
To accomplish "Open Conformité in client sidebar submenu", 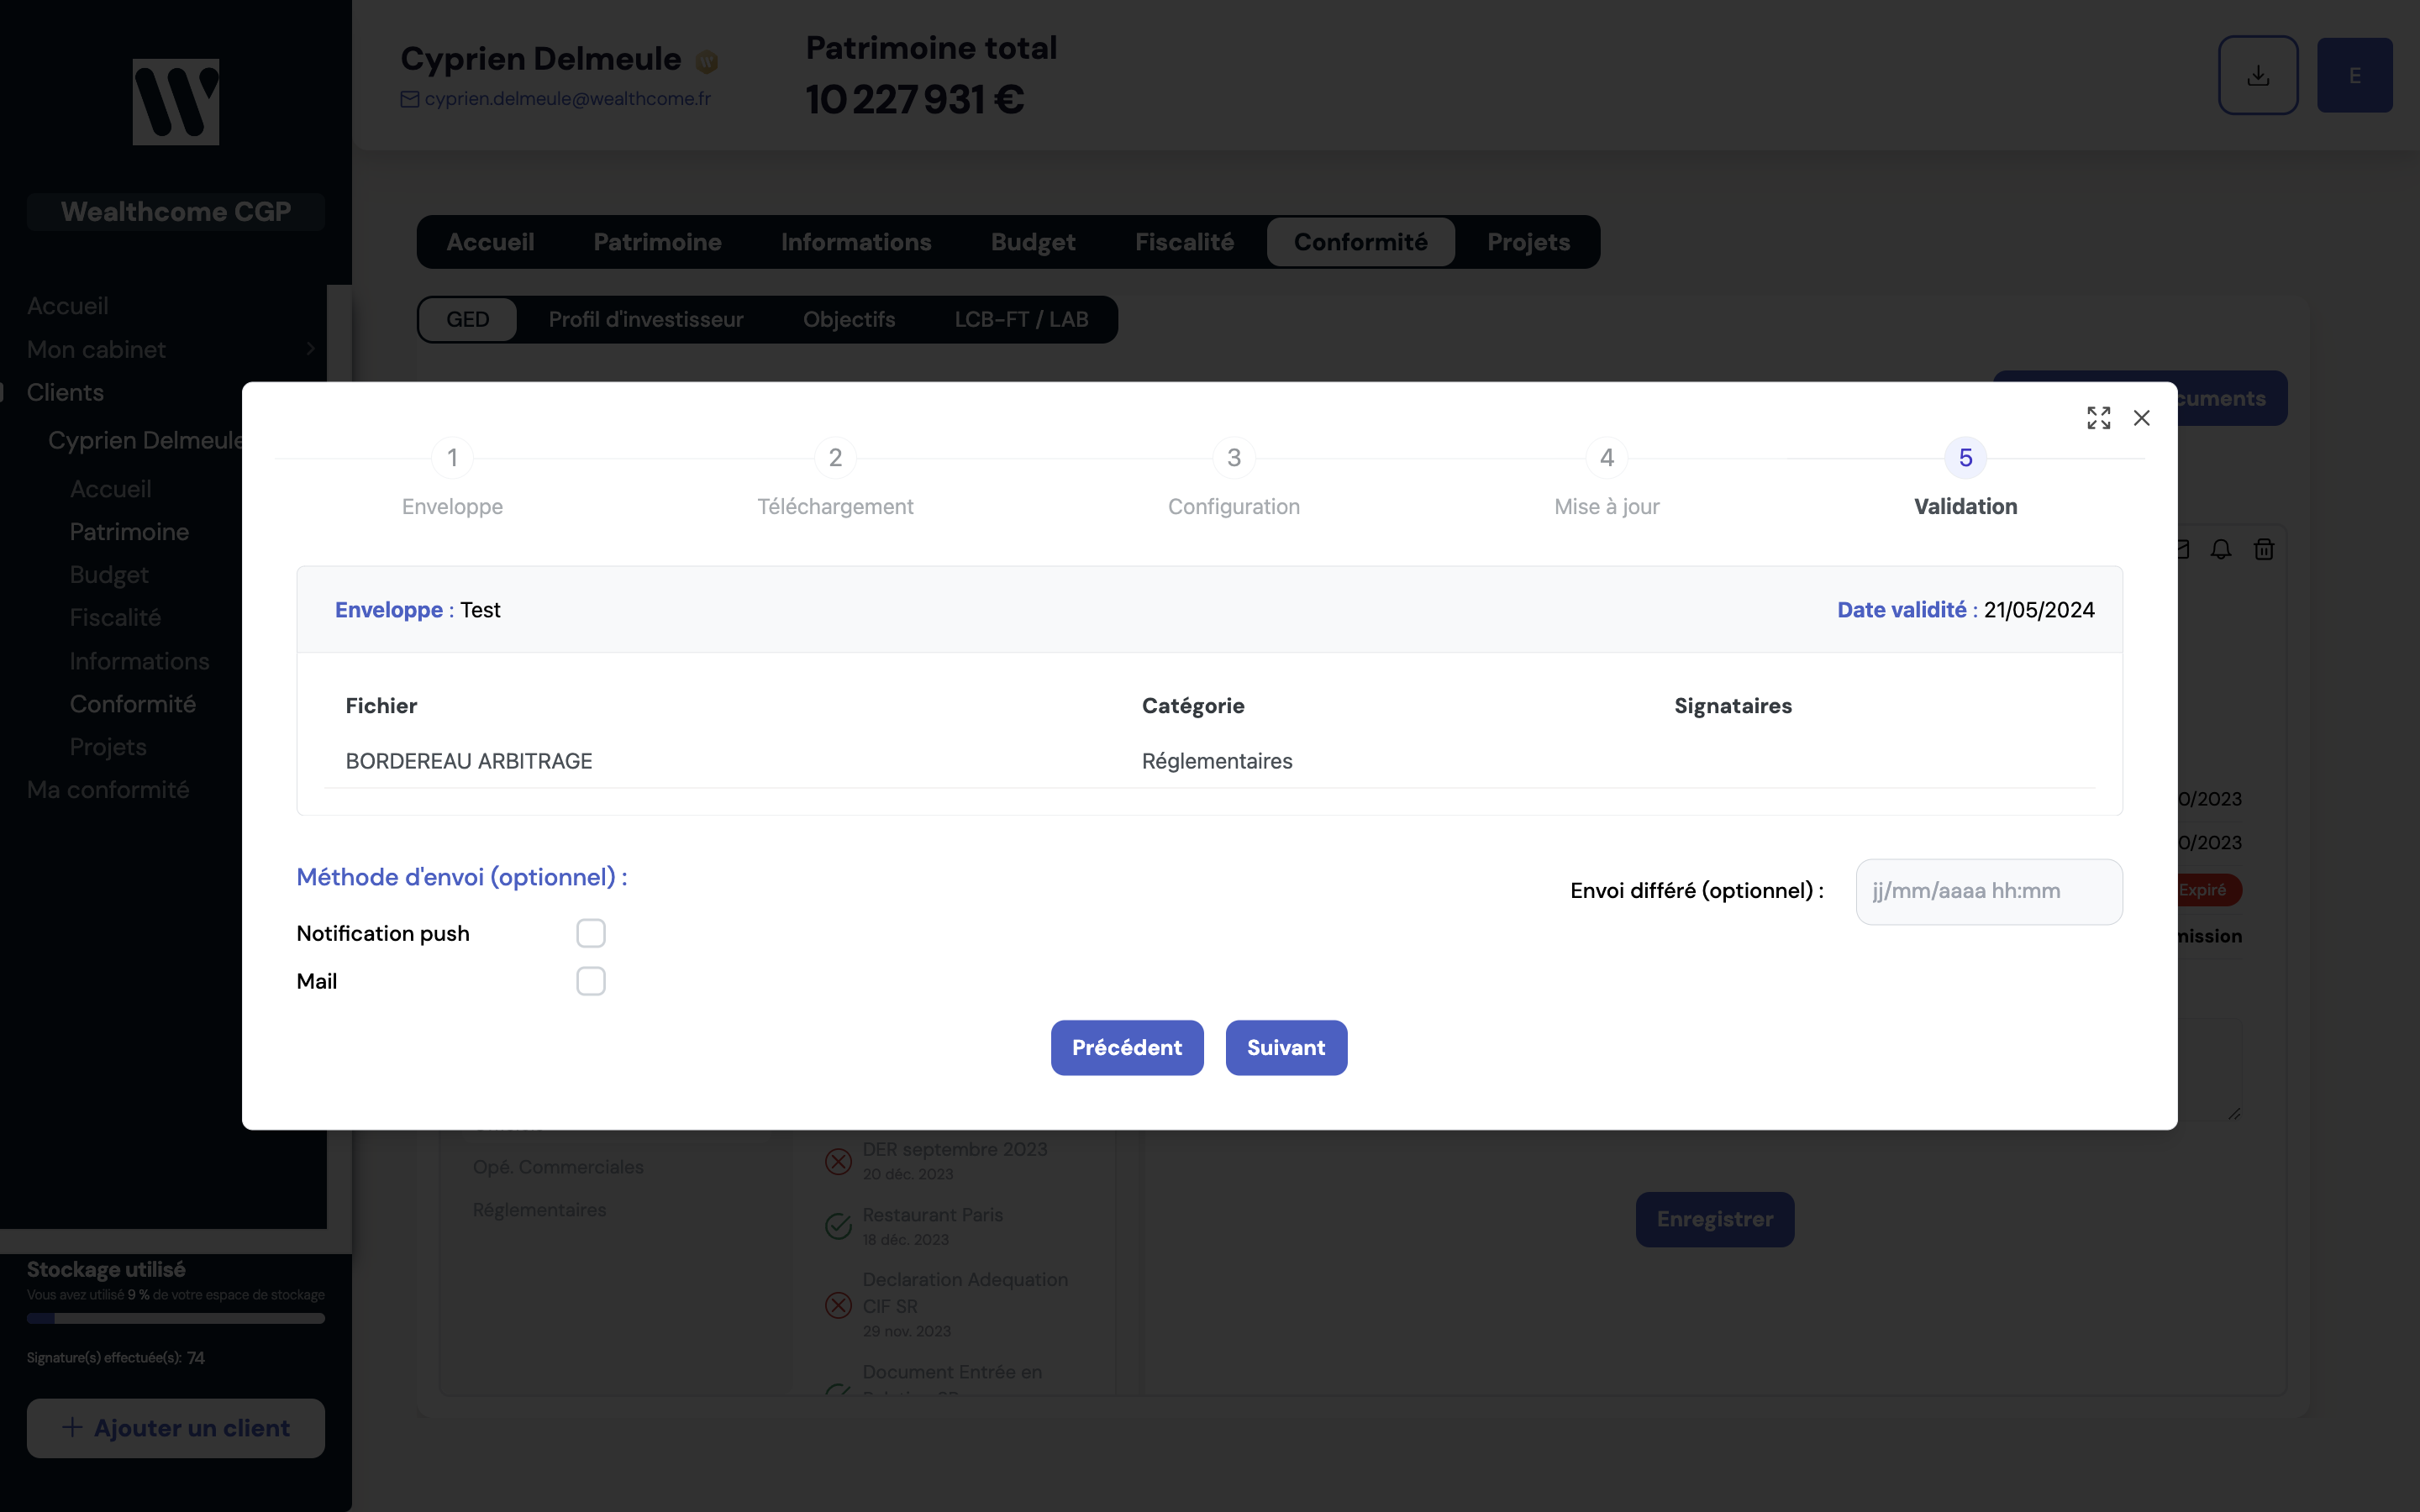I will pos(133,704).
